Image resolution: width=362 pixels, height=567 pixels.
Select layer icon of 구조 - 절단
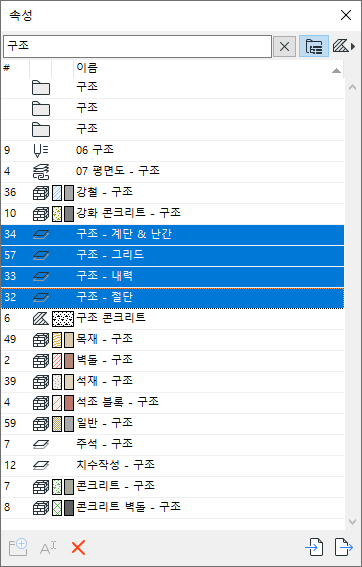pyautogui.click(x=41, y=298)
